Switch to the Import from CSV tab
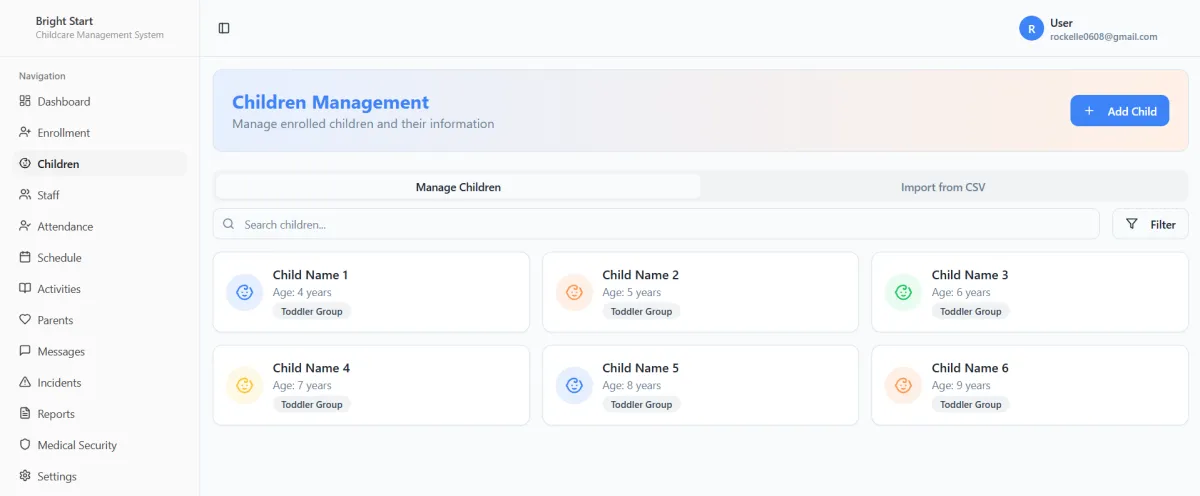 coord(943,187)
